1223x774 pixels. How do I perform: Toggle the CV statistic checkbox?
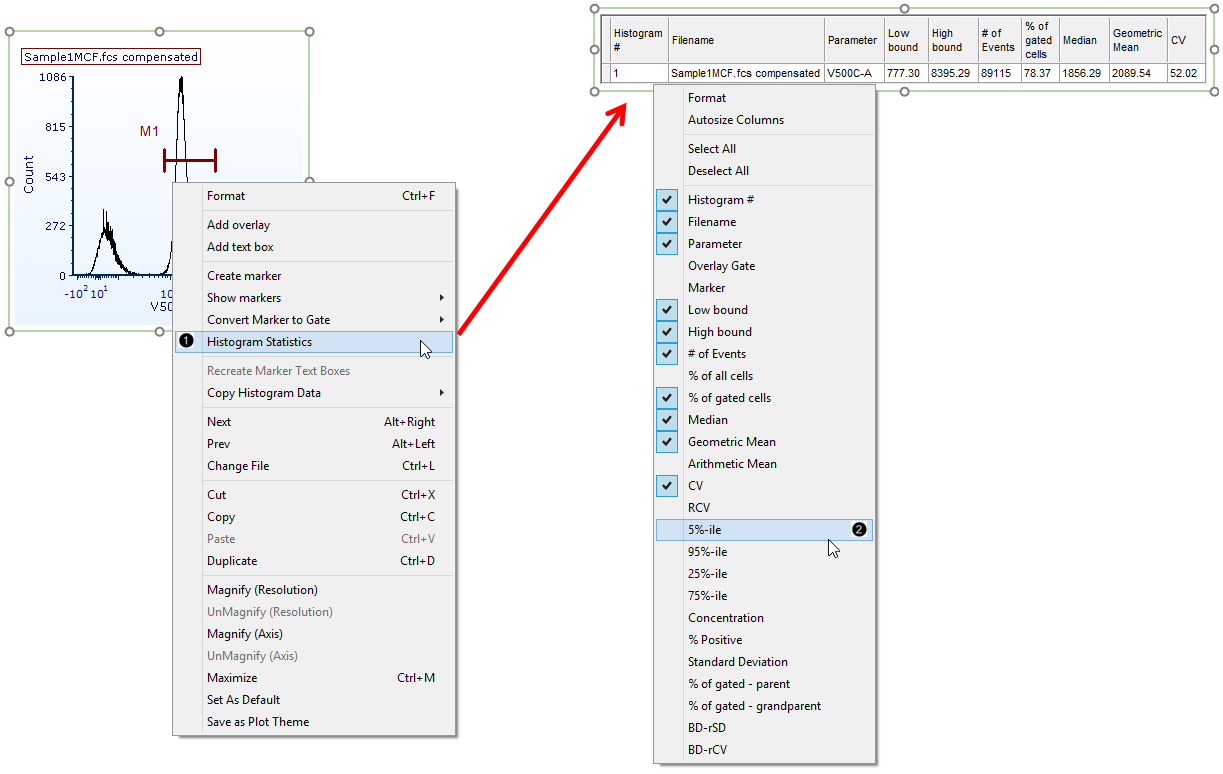[x=667, y=486]
